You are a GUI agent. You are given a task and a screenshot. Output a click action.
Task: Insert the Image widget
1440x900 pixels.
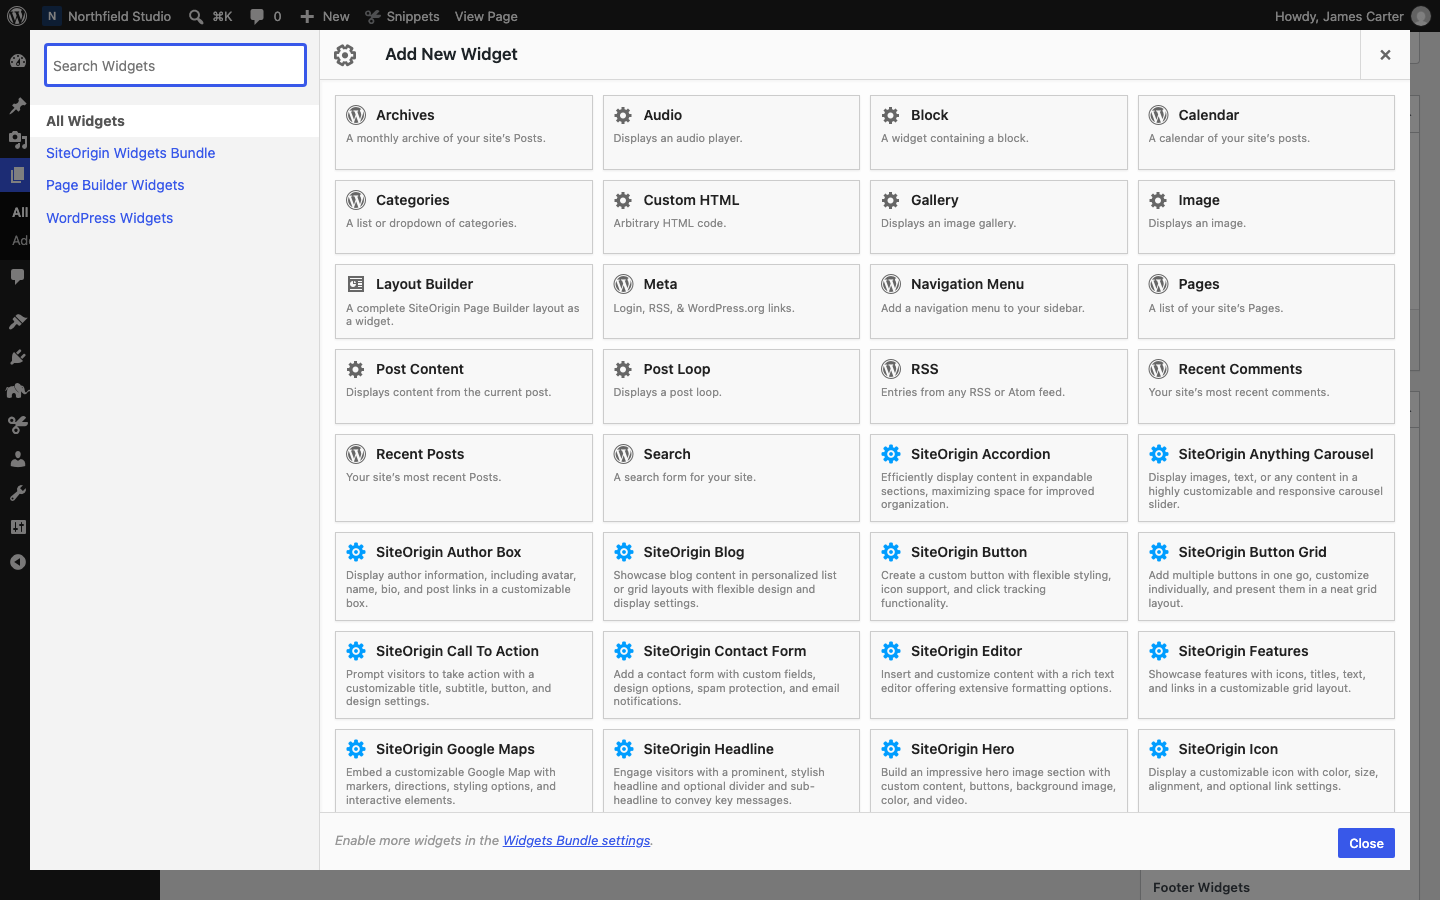coord(1266,217)
